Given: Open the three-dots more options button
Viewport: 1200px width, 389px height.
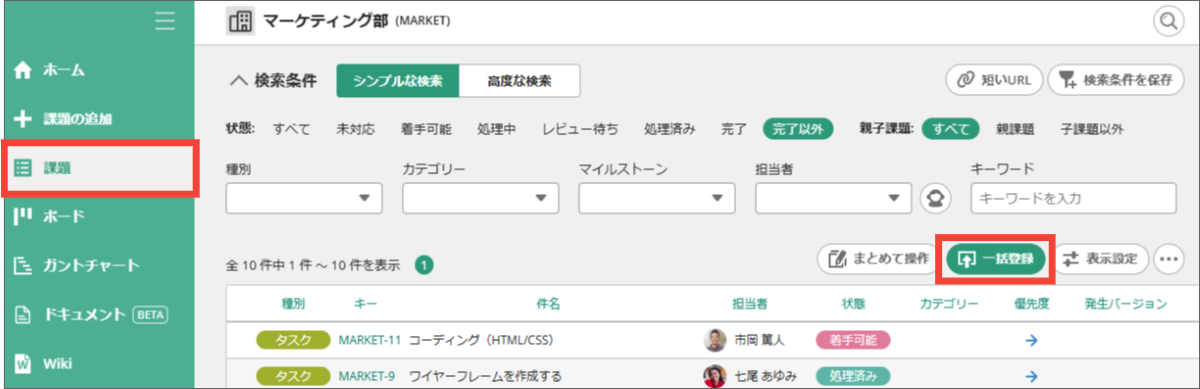Looking at the screenshot, I should pos(1169,258).
